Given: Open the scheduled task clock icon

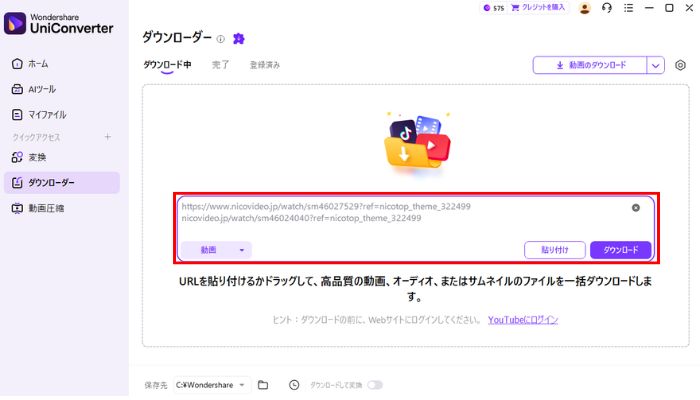Looking at the screenshot, I should coord(294,385).
